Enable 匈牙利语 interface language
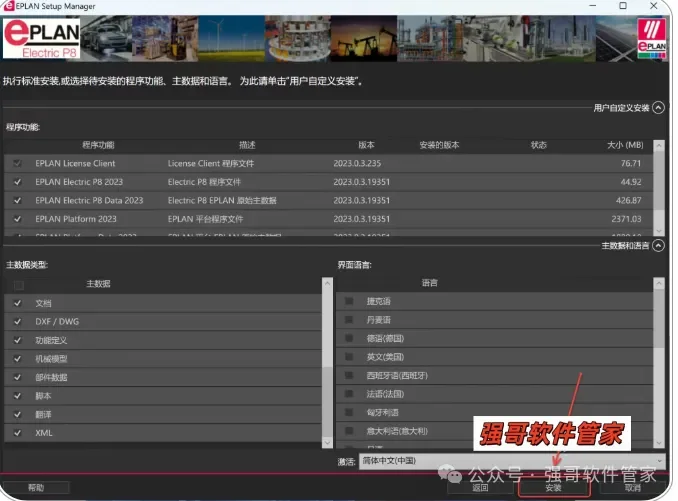This screenshot has width=678, height=501. coord(349,412)
